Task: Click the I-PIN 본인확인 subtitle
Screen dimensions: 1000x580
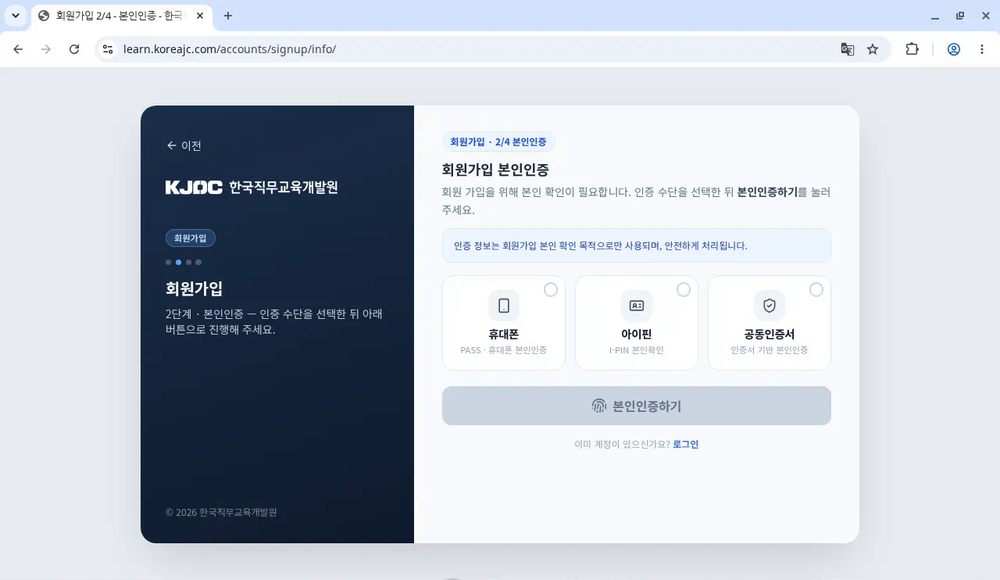Action: tap(636, 350)
